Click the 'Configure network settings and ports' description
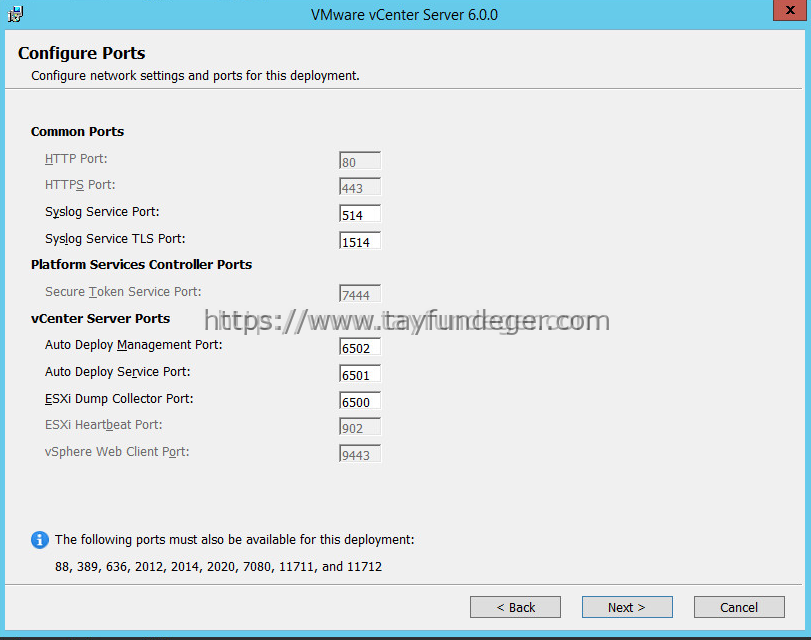The image size is (811, 640). pos(195,76)
